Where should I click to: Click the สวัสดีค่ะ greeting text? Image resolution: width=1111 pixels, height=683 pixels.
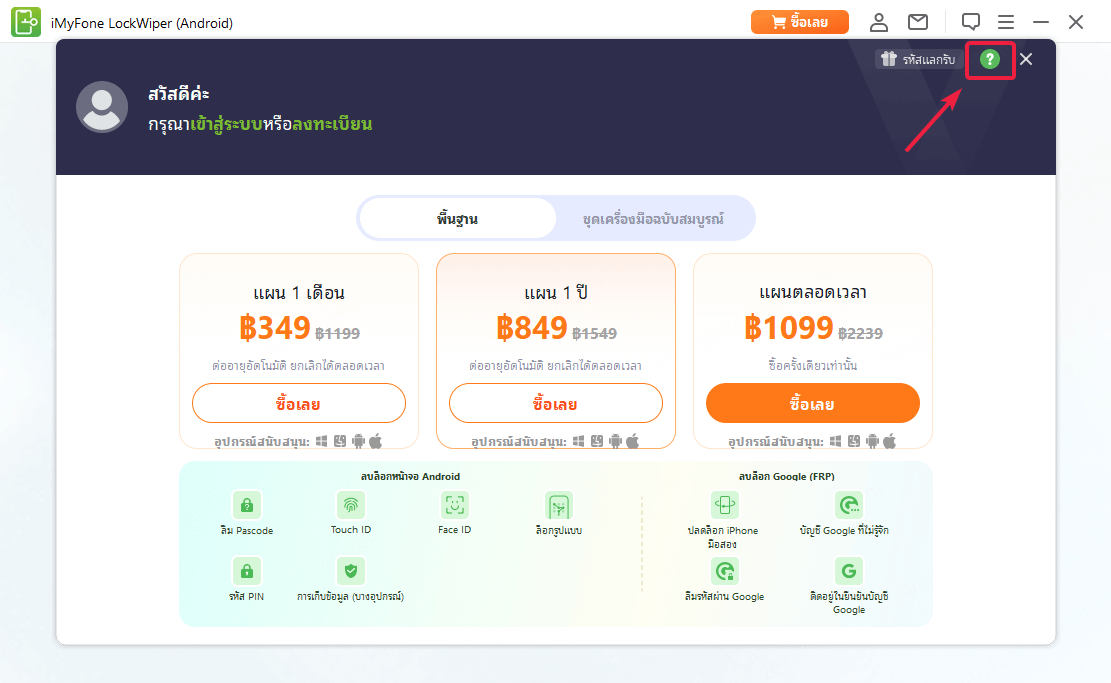[179, 94]
